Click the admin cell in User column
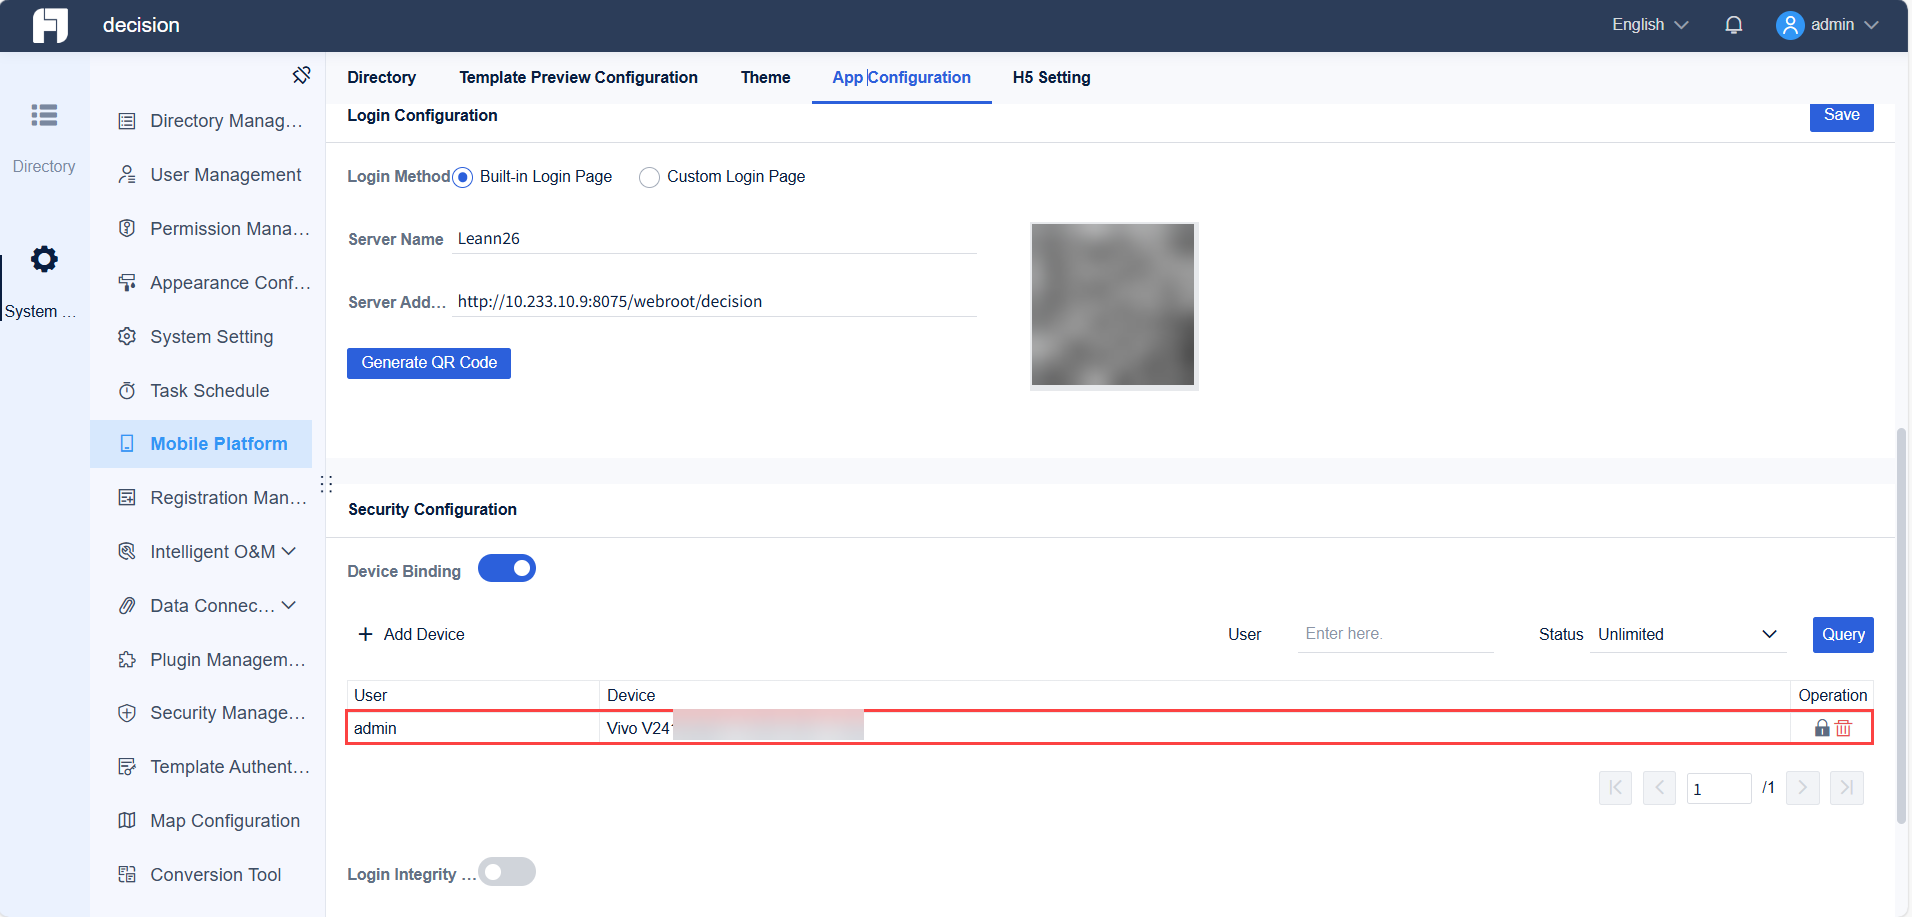This screenshot has height=917, width=1912. [x=473, y=728]
